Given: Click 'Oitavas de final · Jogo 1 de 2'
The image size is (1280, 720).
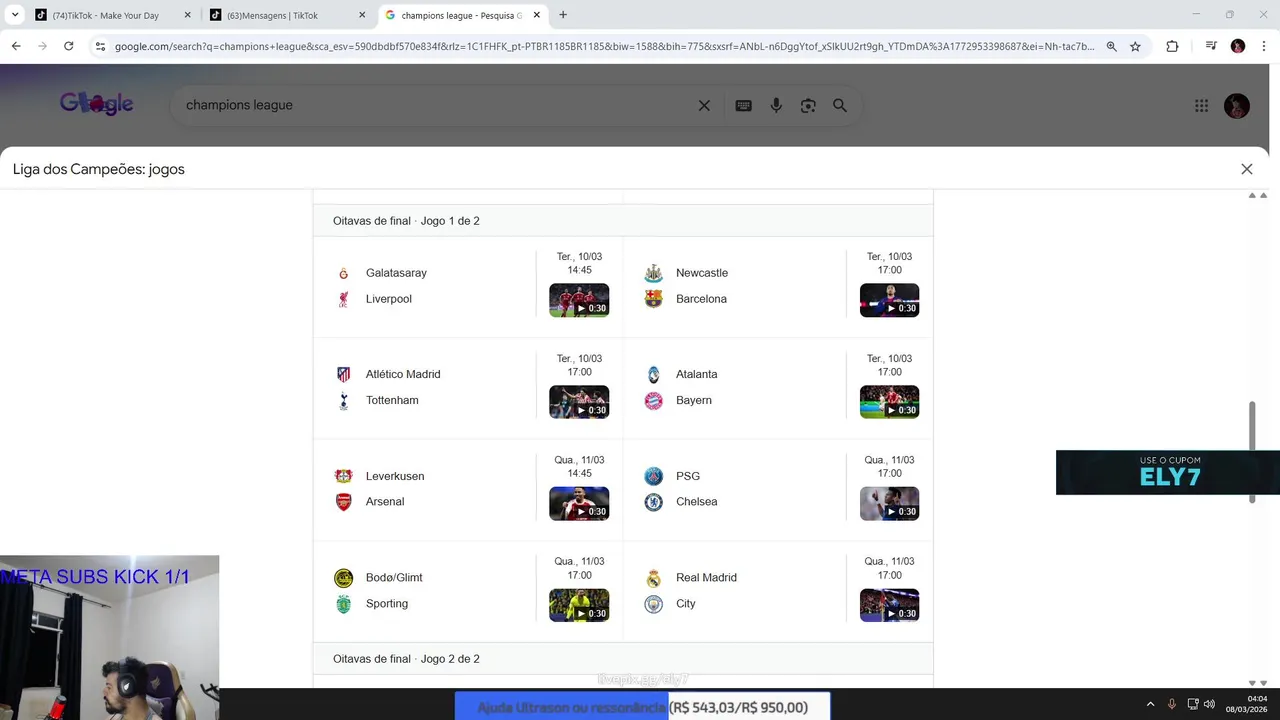Looking at the screenshot, I should [406, 221].
